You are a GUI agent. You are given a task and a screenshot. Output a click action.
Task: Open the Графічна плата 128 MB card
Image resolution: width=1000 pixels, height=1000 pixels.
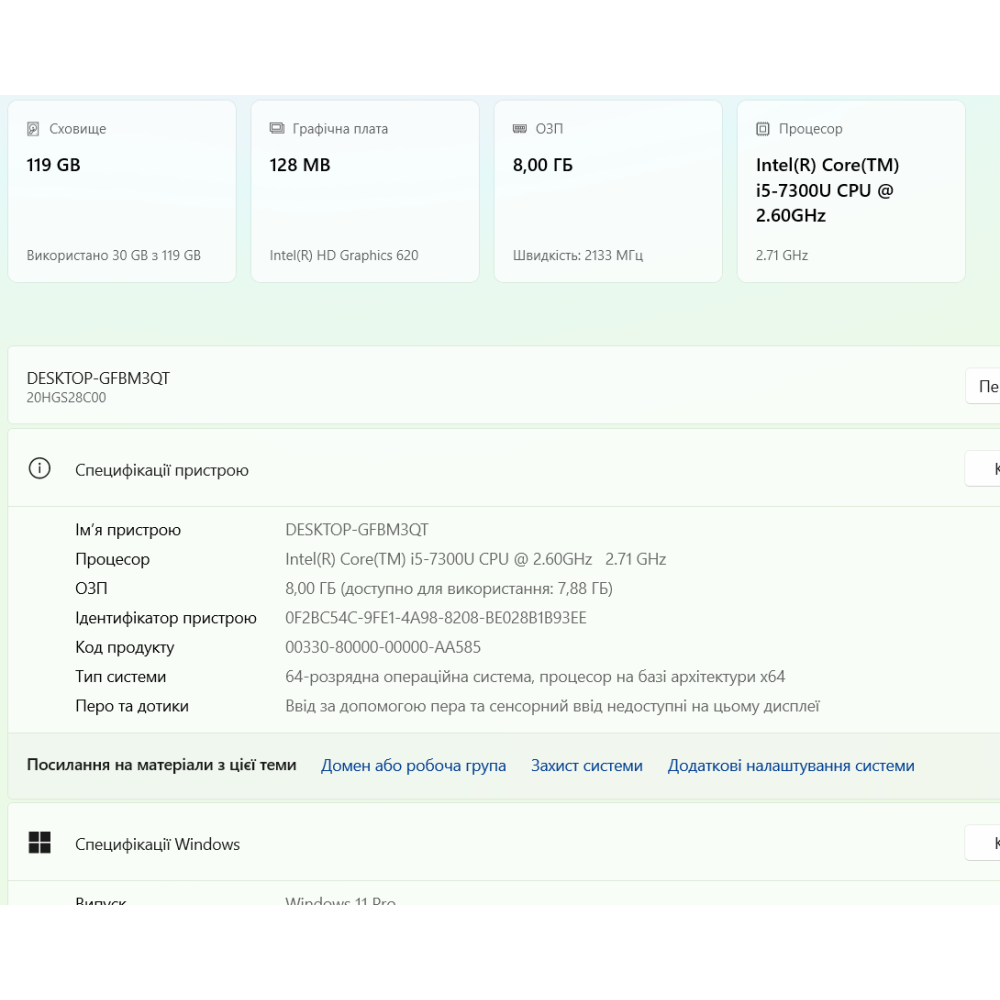(365, 191)
